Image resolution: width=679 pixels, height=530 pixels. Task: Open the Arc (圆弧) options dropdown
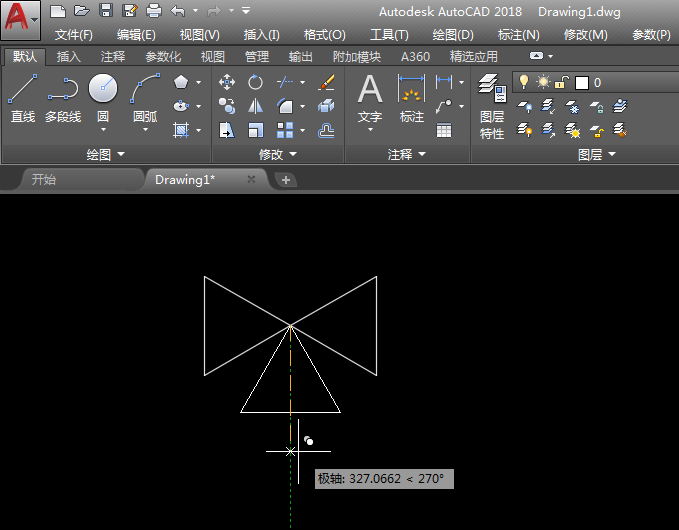point(145,130)
